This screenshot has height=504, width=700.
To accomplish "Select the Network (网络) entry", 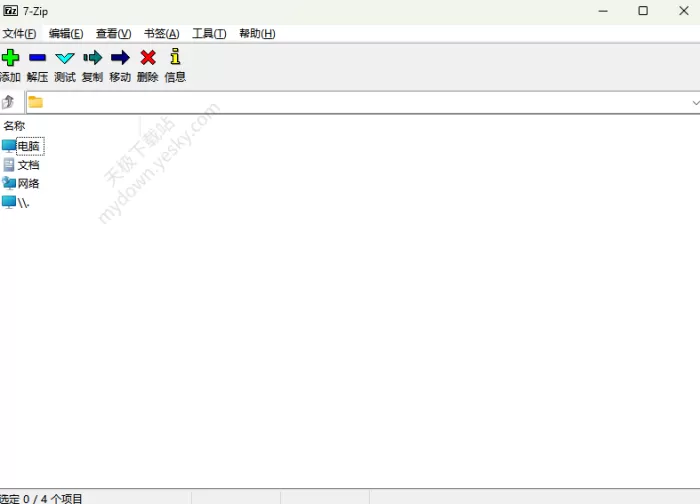I will pyautogui.click(x=21, y=183).
